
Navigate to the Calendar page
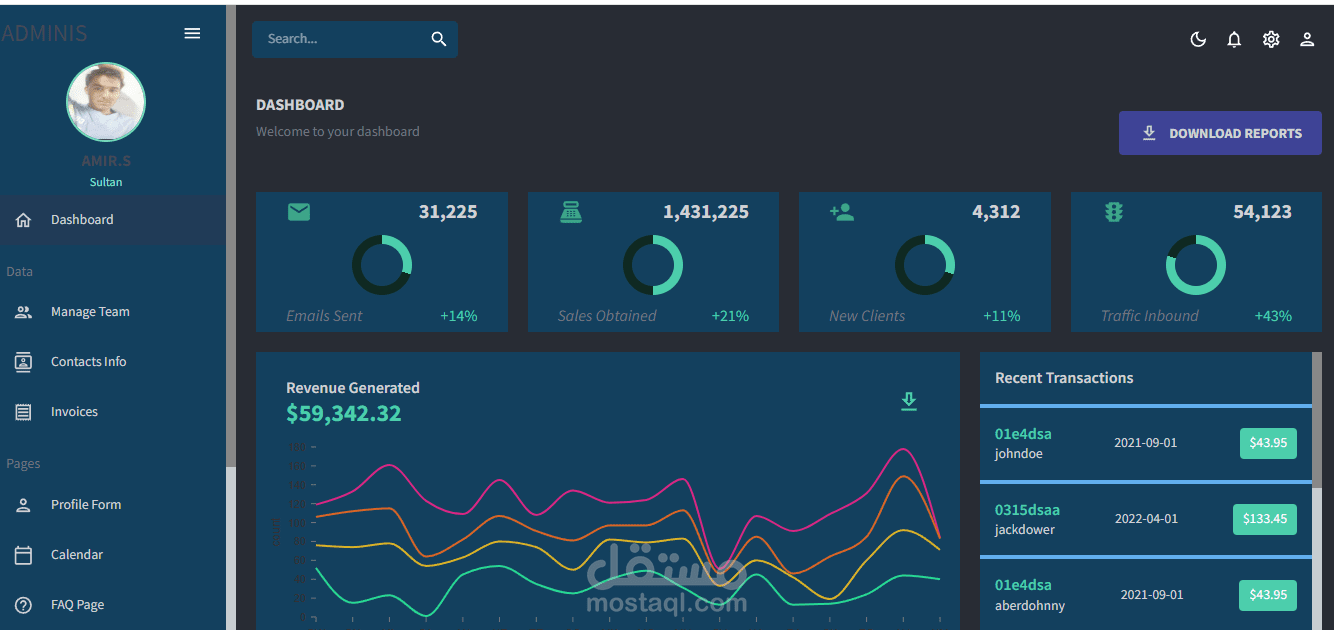point(113,555)
